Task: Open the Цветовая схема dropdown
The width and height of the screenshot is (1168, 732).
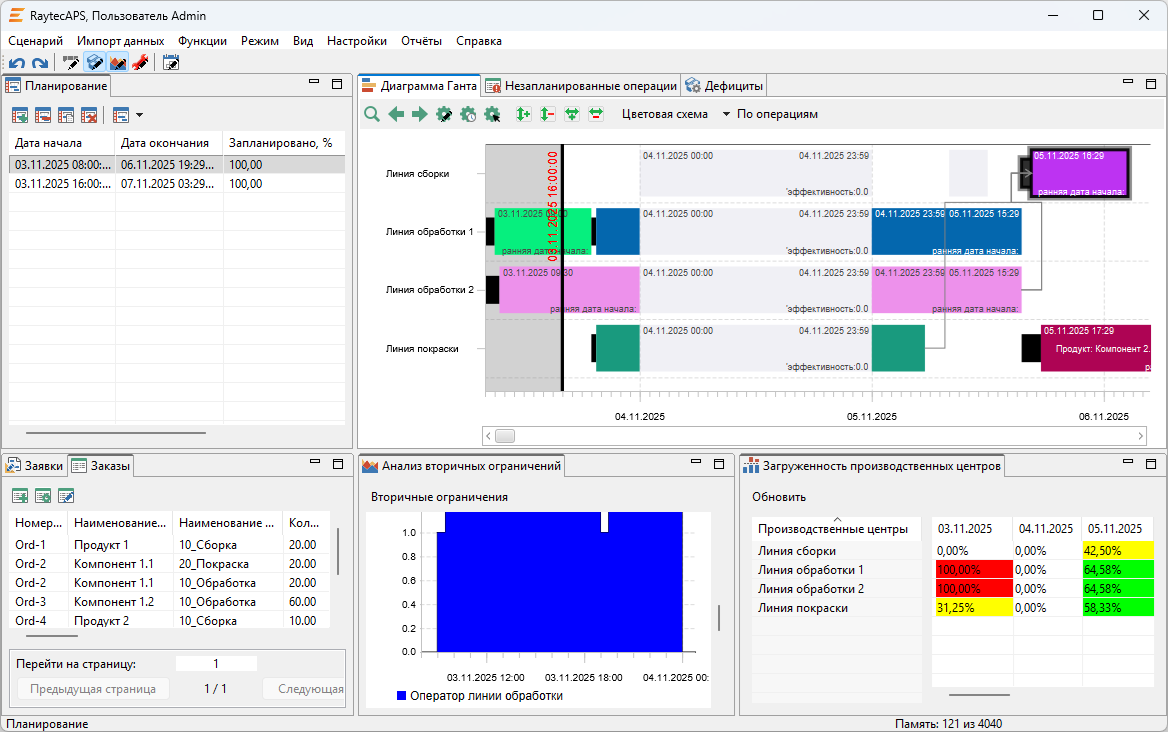Action: click(x=727, y=114)
